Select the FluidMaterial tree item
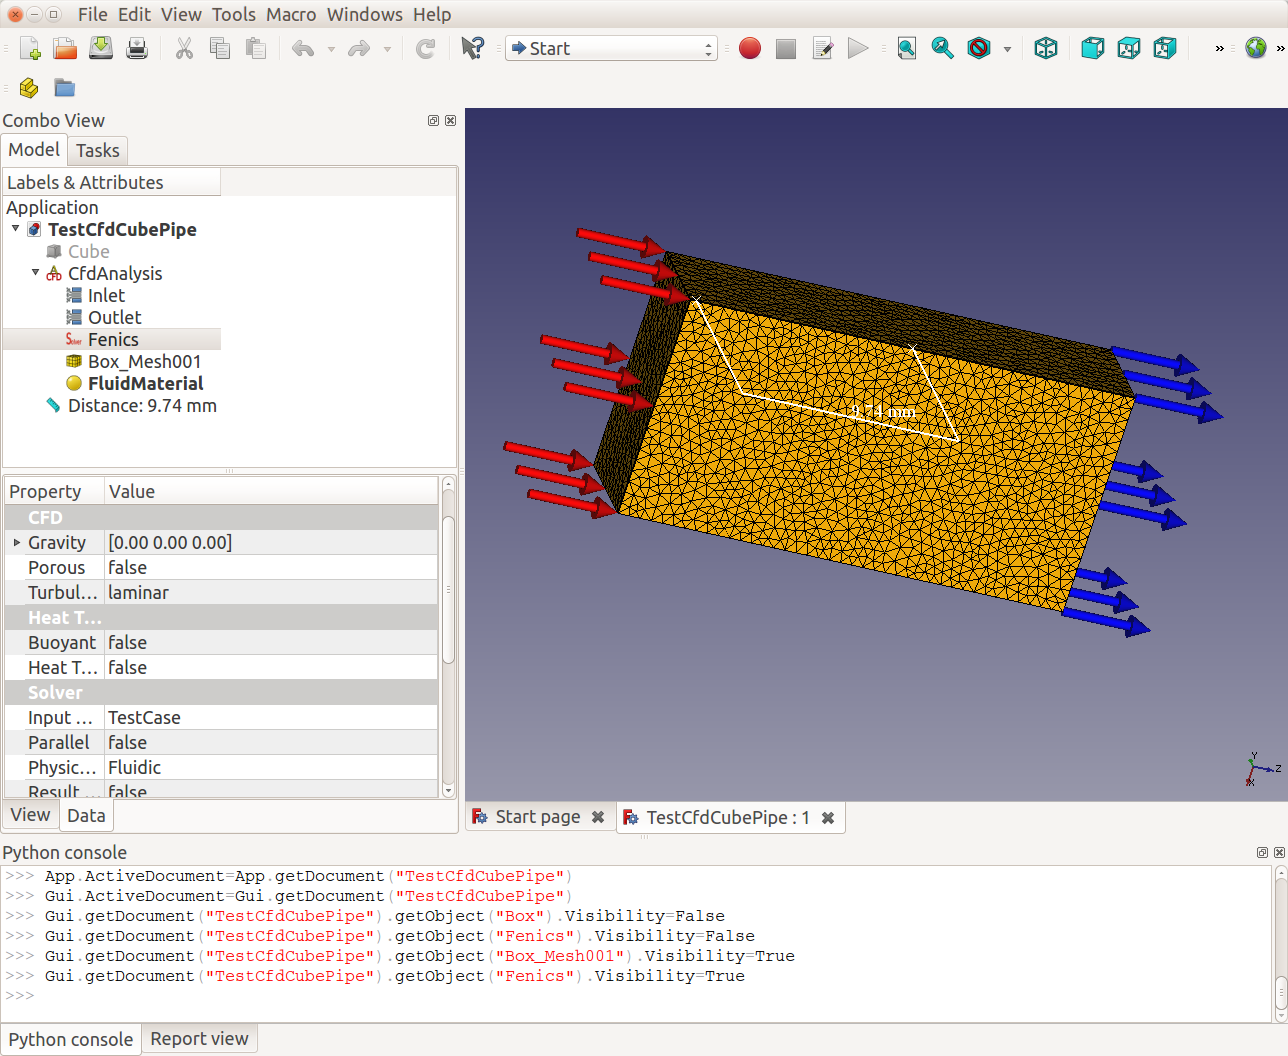 click(x=145, y=384)
